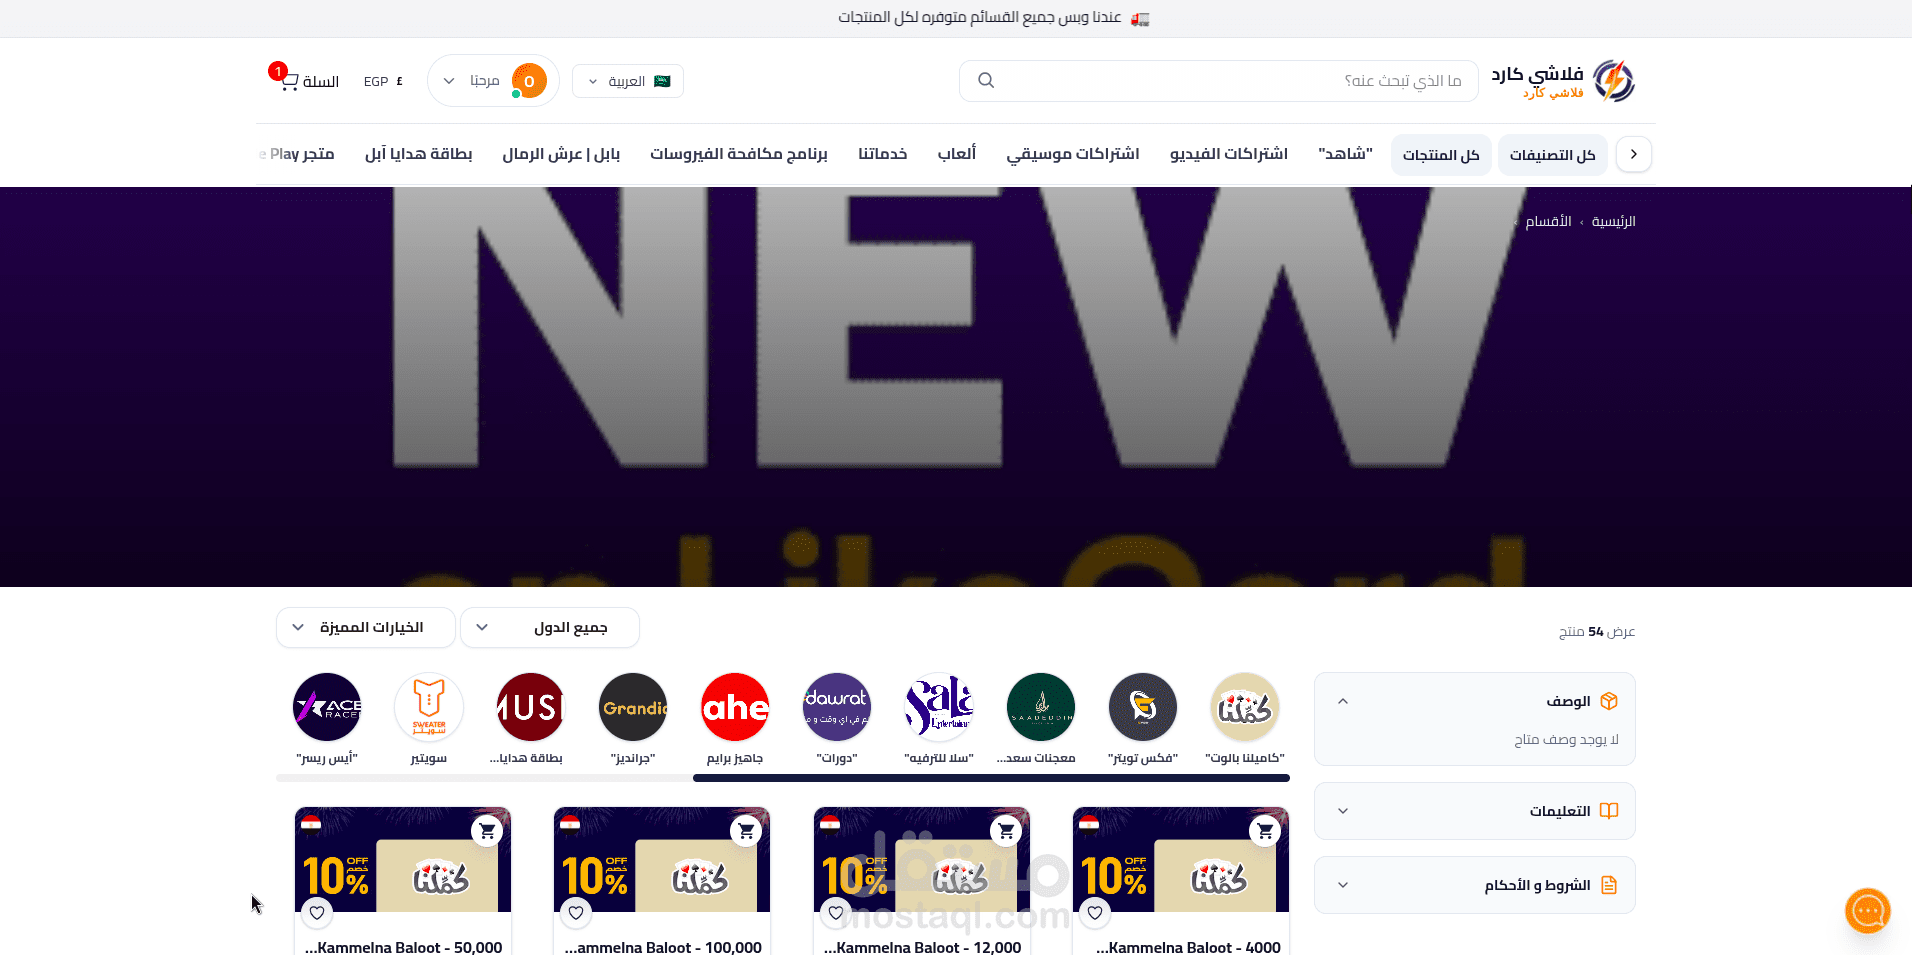
Task: Open the Kammelna Baloot 100,000 product image
Action: tap(662, 860)
